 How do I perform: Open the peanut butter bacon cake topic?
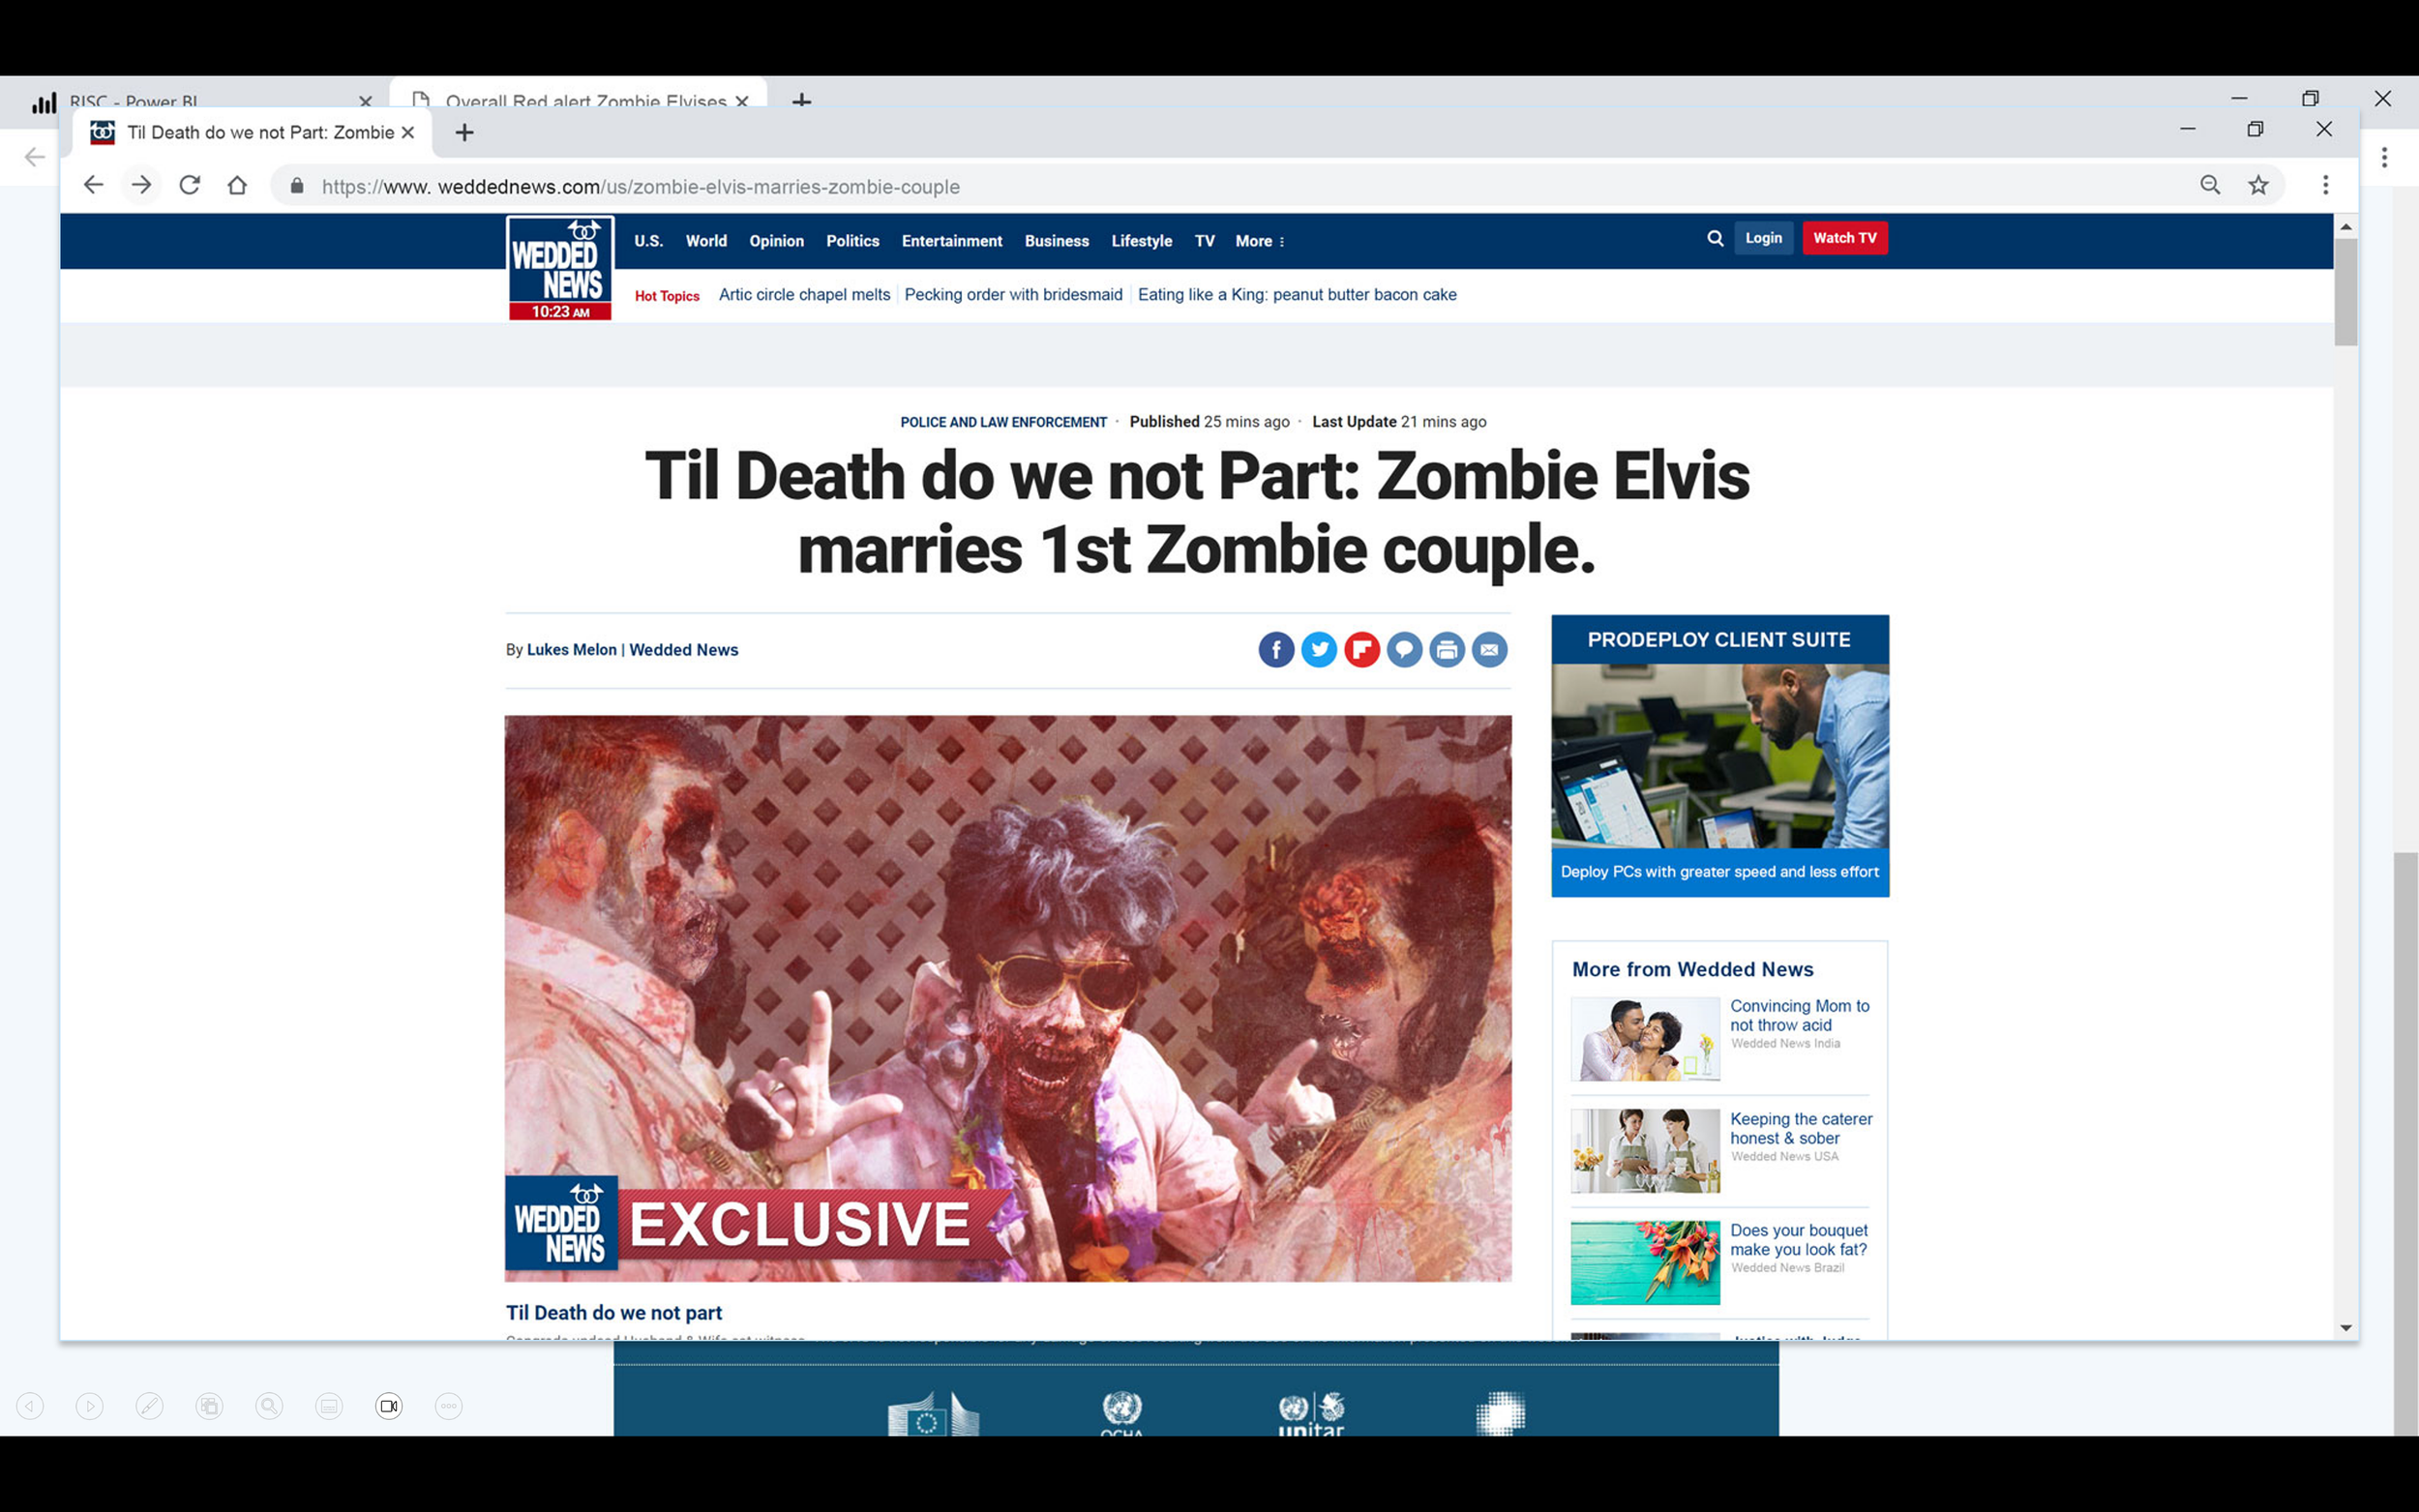(1297, 295)
